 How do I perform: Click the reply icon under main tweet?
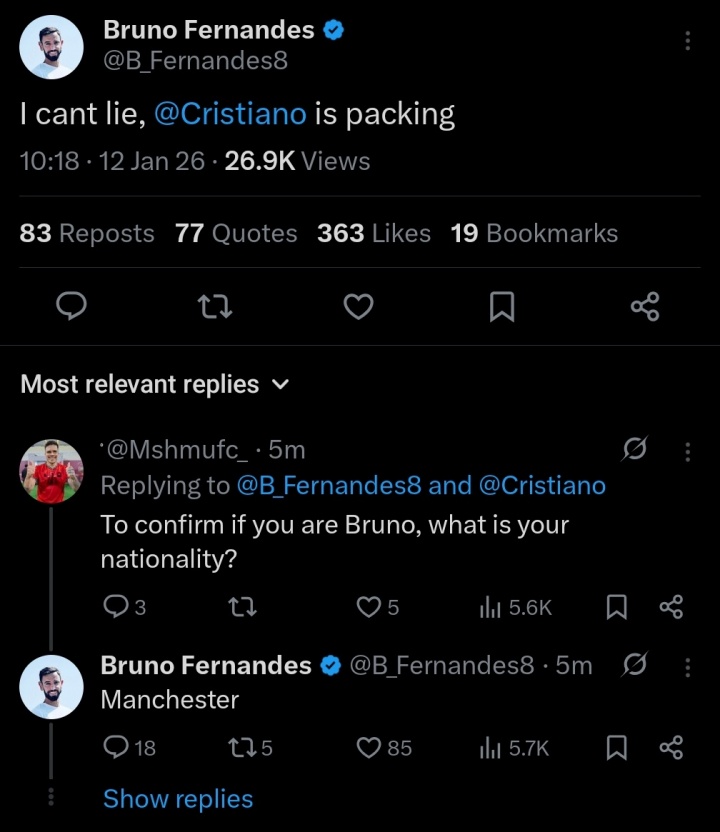point(69,307)
